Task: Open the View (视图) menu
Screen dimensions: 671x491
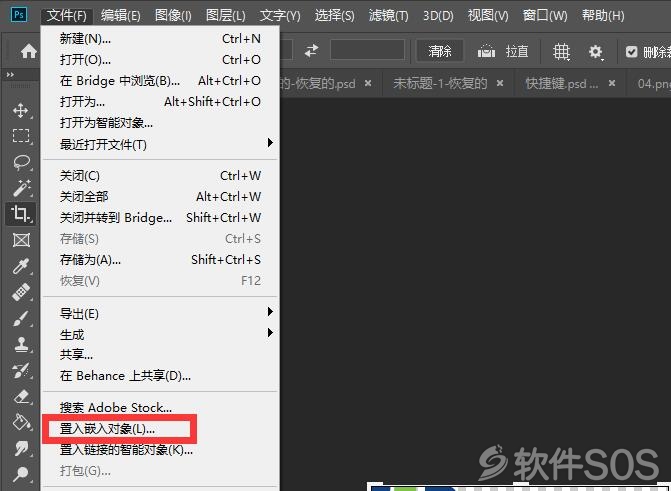Action: [488, 15]
